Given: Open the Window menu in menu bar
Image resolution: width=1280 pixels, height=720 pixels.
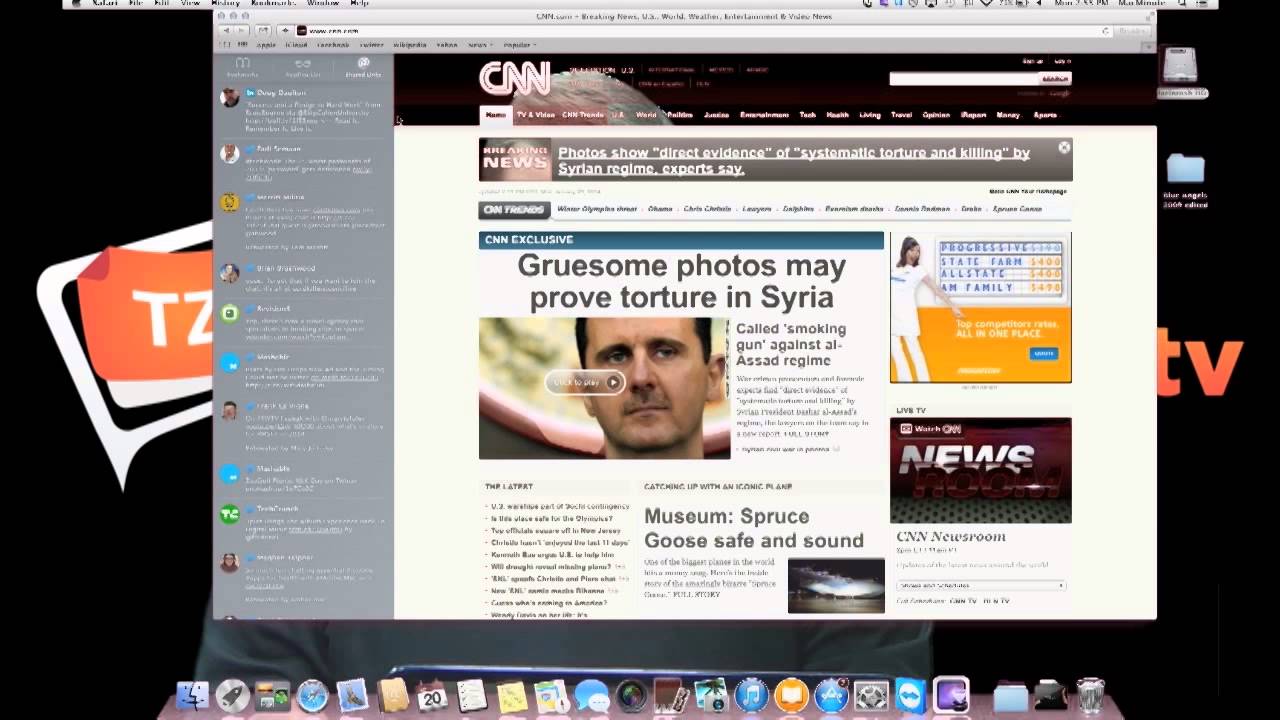Looking at the screenshot, I should coord(322,3).
